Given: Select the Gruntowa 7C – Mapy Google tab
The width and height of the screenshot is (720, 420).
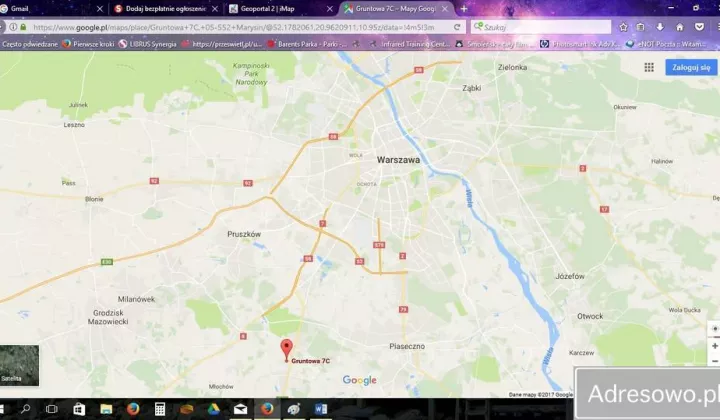Looking at the screenshot, I should [x=395, y=9].
